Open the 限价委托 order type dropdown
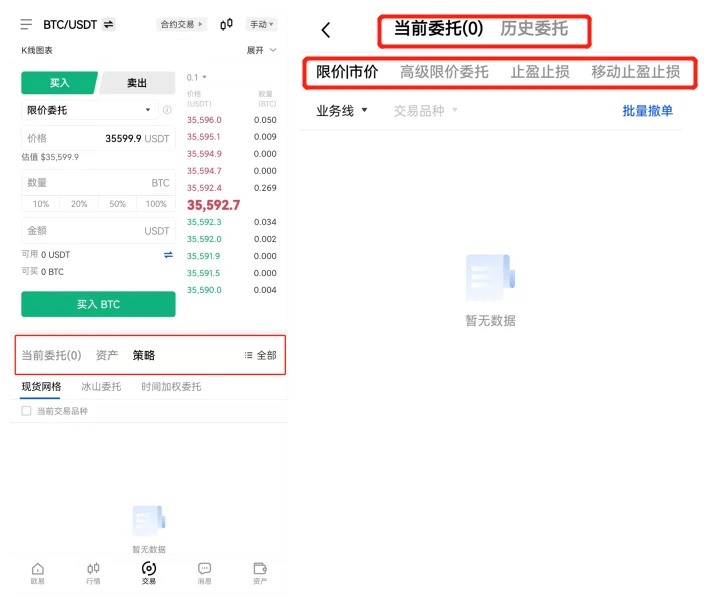This screenshot has height=604, width=711. click(x=90, y=110)
